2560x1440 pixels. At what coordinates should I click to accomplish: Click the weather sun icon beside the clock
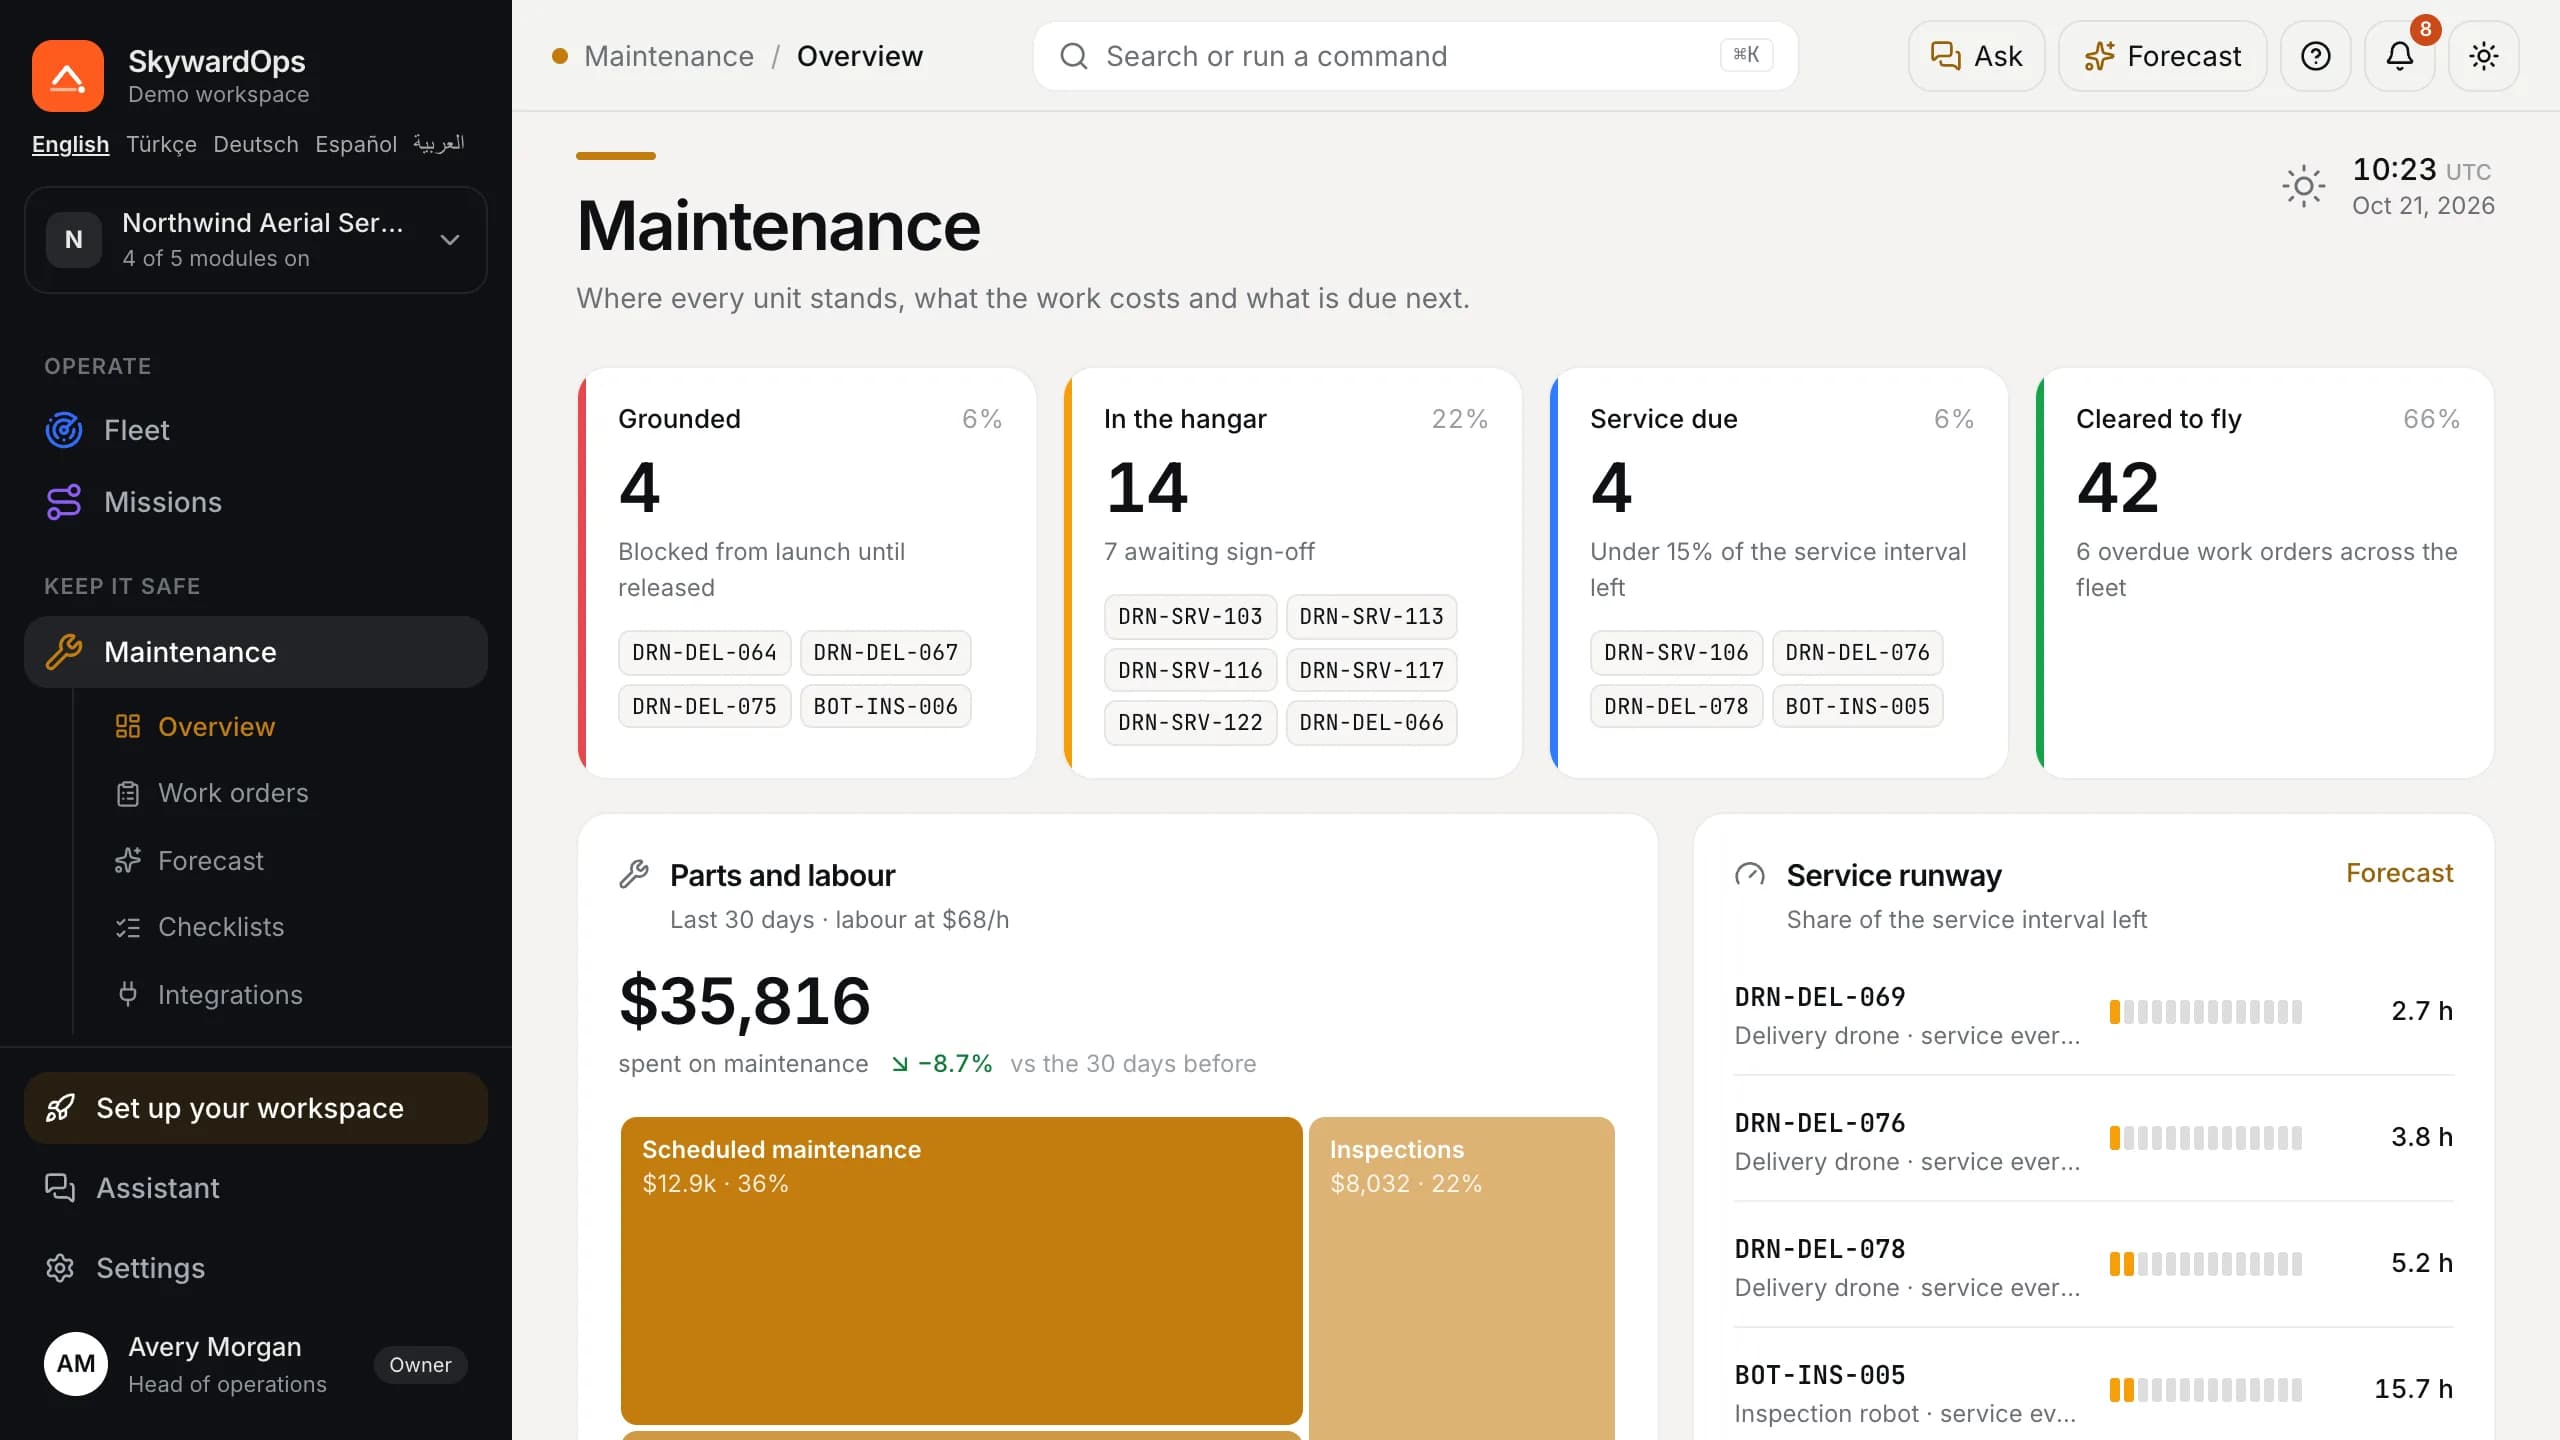(x=2304, y=186)
